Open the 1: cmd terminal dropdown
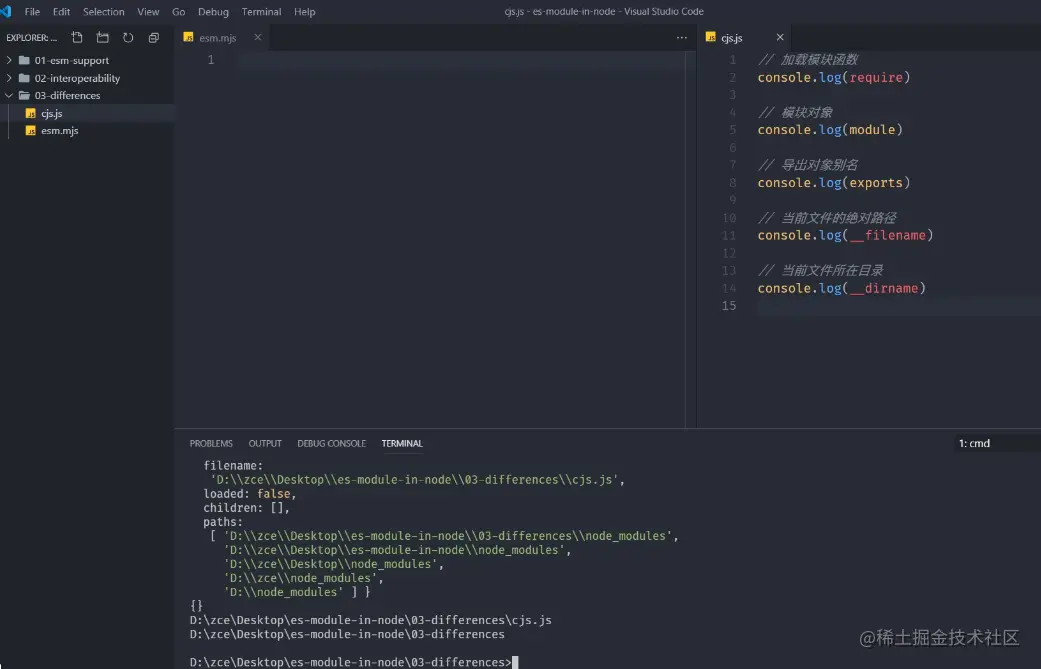 (x=996, y=443)
